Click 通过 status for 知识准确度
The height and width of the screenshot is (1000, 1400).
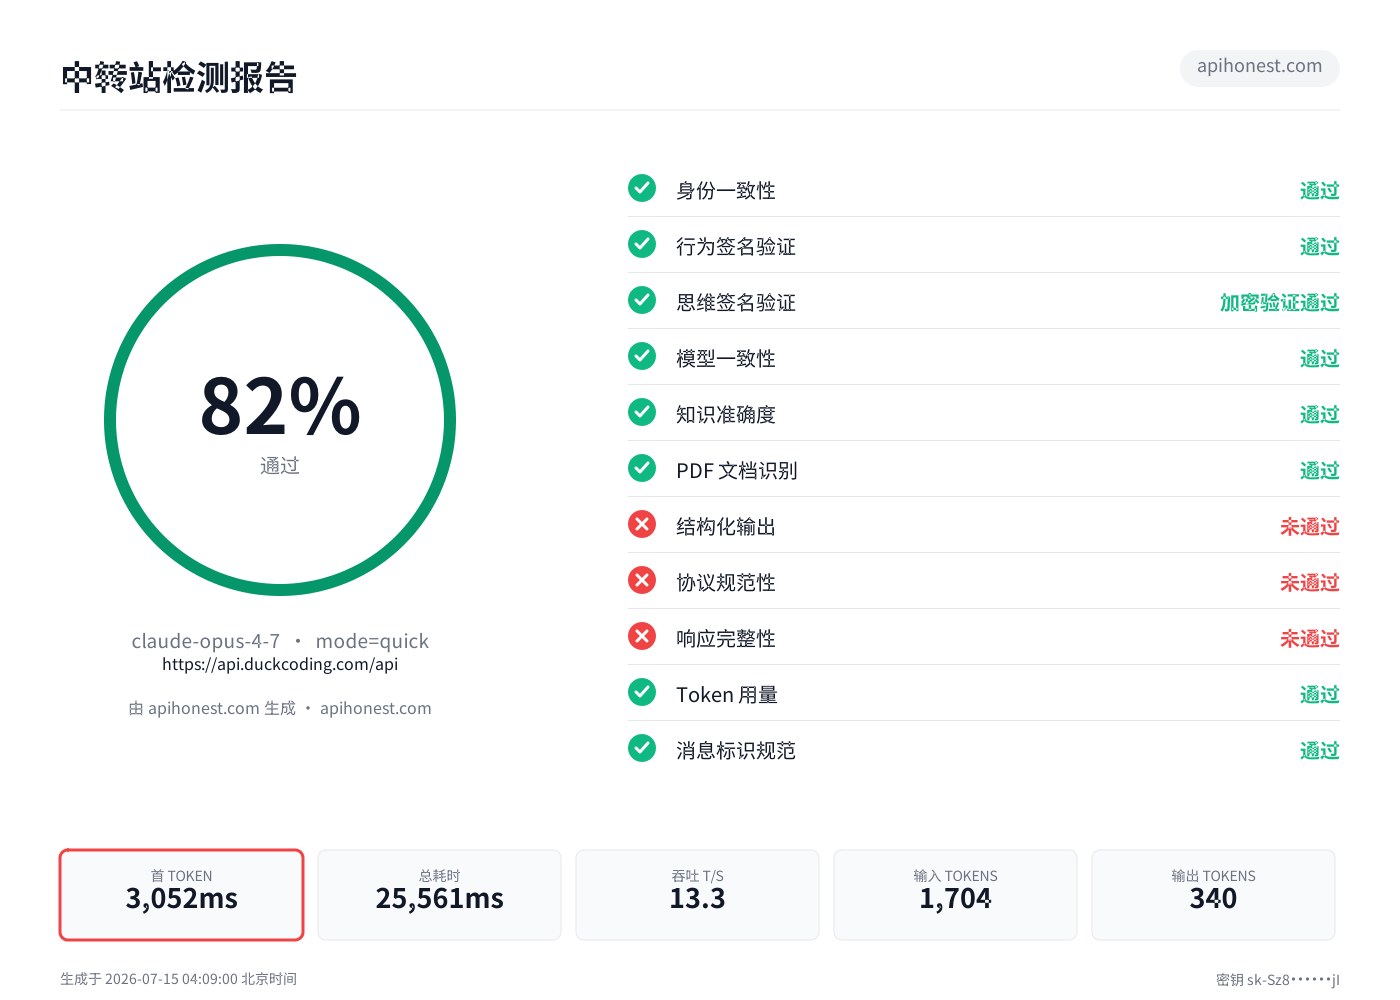point(1319,414)
